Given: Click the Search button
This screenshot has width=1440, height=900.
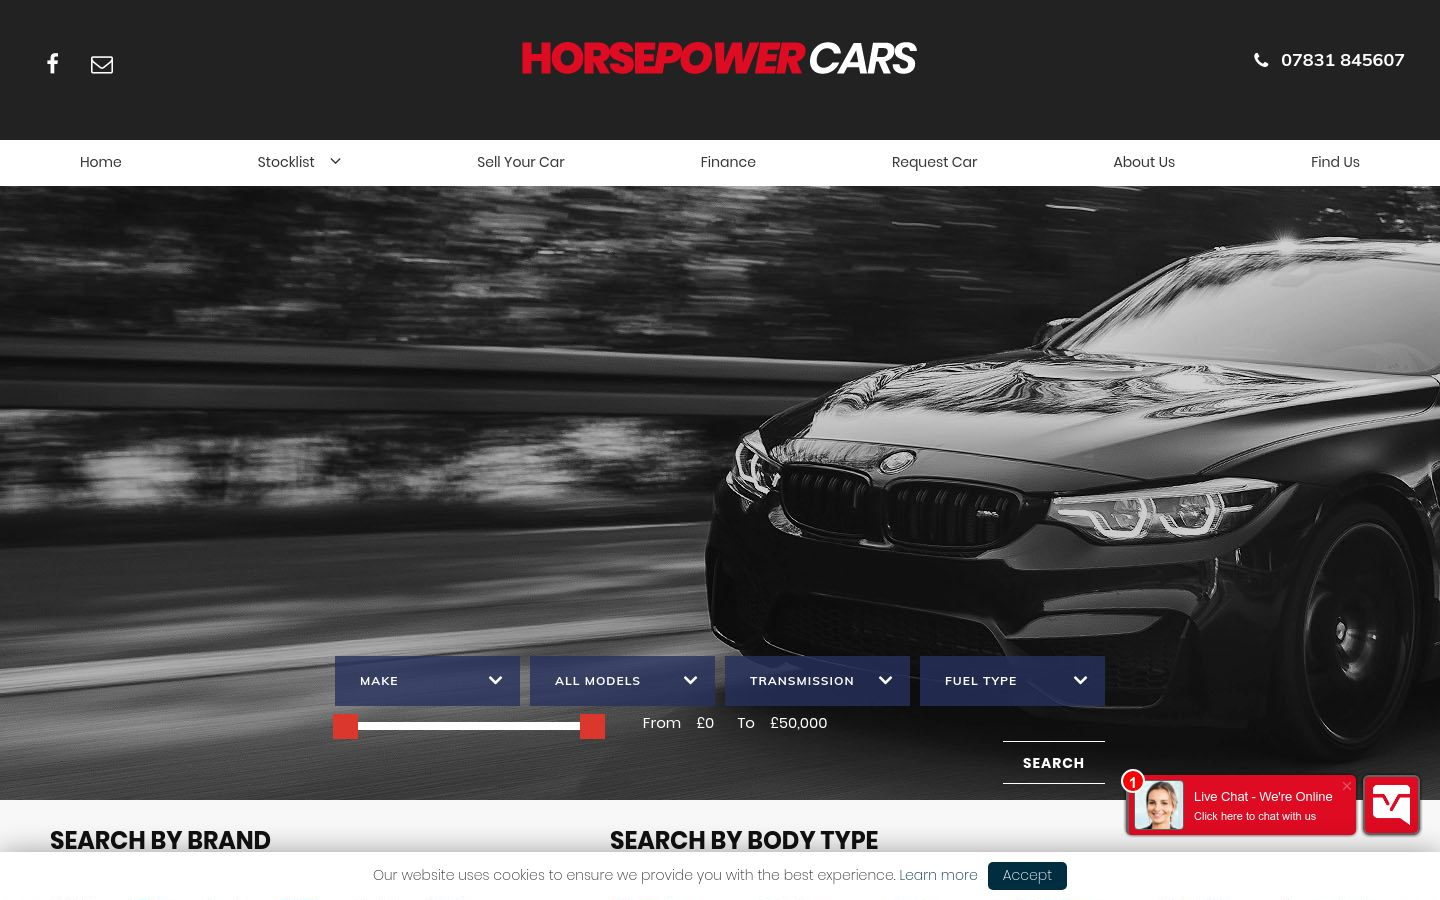Looking at the screenshot, I should (x=1054, y=763).
